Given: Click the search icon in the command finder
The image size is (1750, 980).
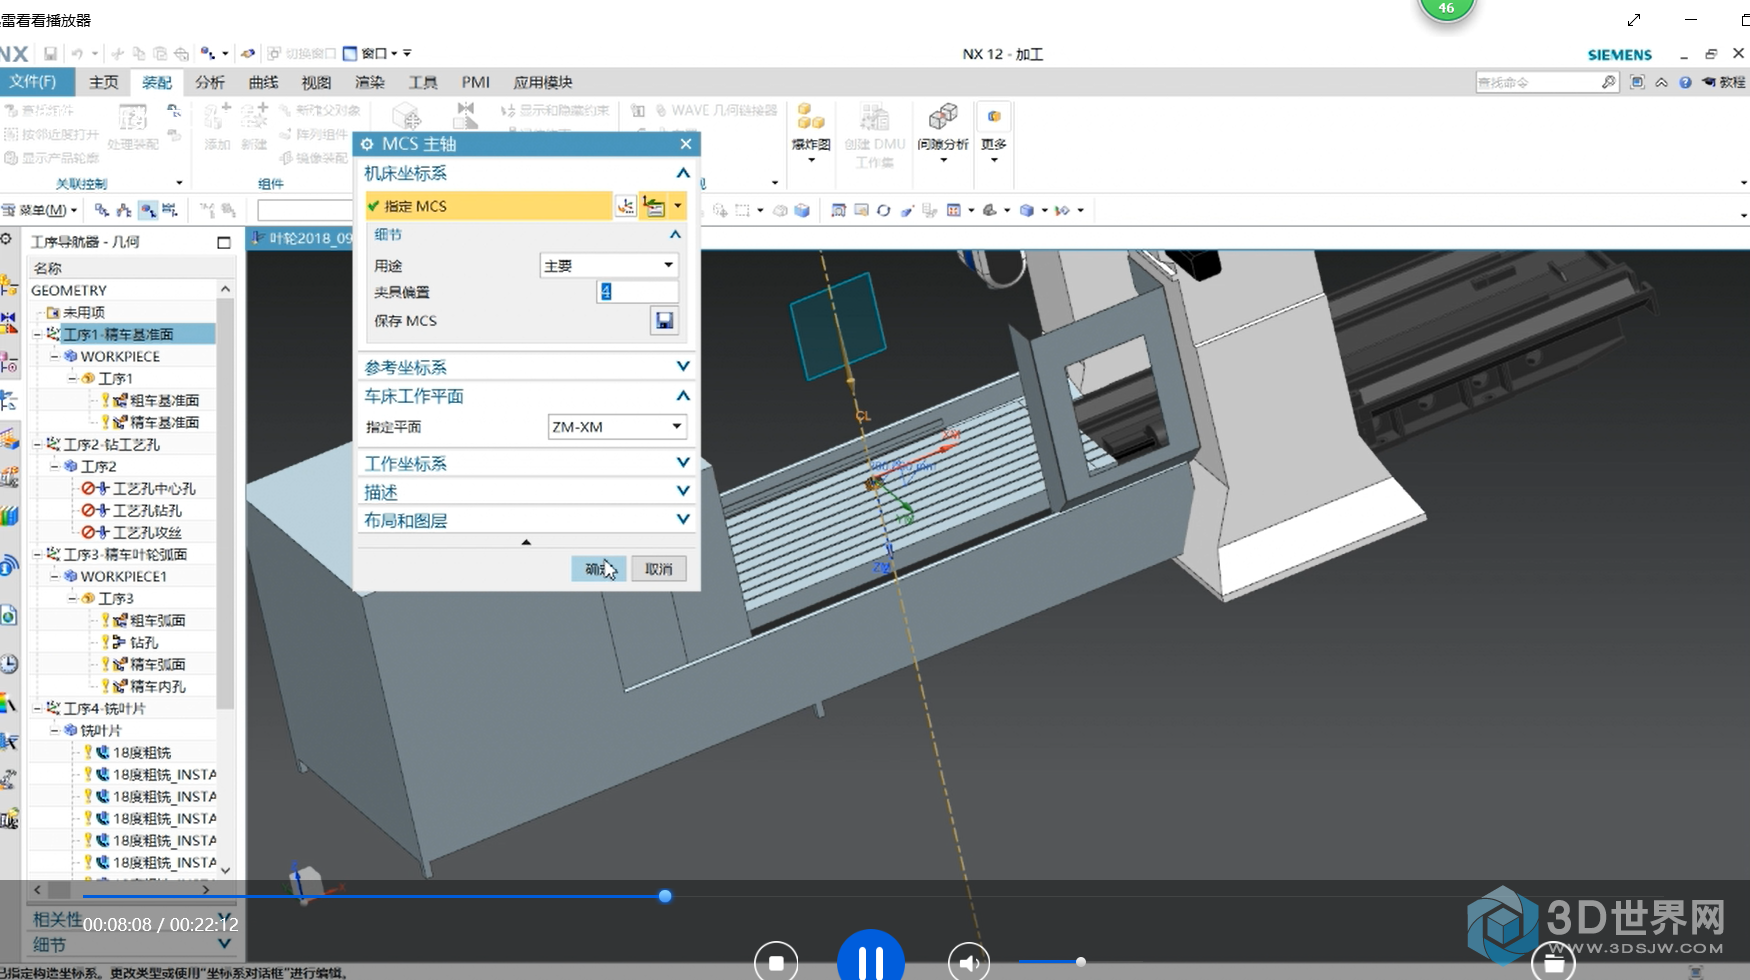Looking at the screenshot, I should (1608, 82).
